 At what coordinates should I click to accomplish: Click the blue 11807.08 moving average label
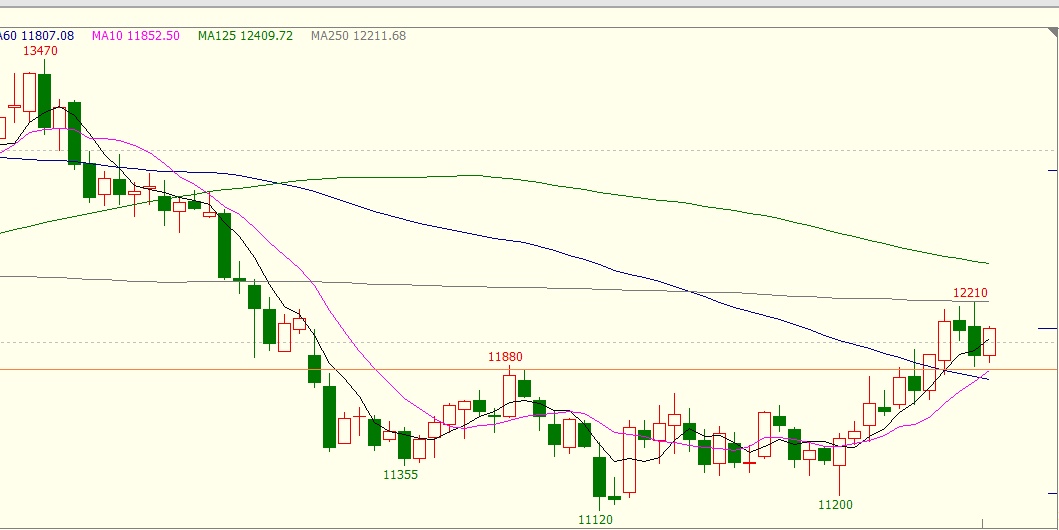(x=37, y=36)
